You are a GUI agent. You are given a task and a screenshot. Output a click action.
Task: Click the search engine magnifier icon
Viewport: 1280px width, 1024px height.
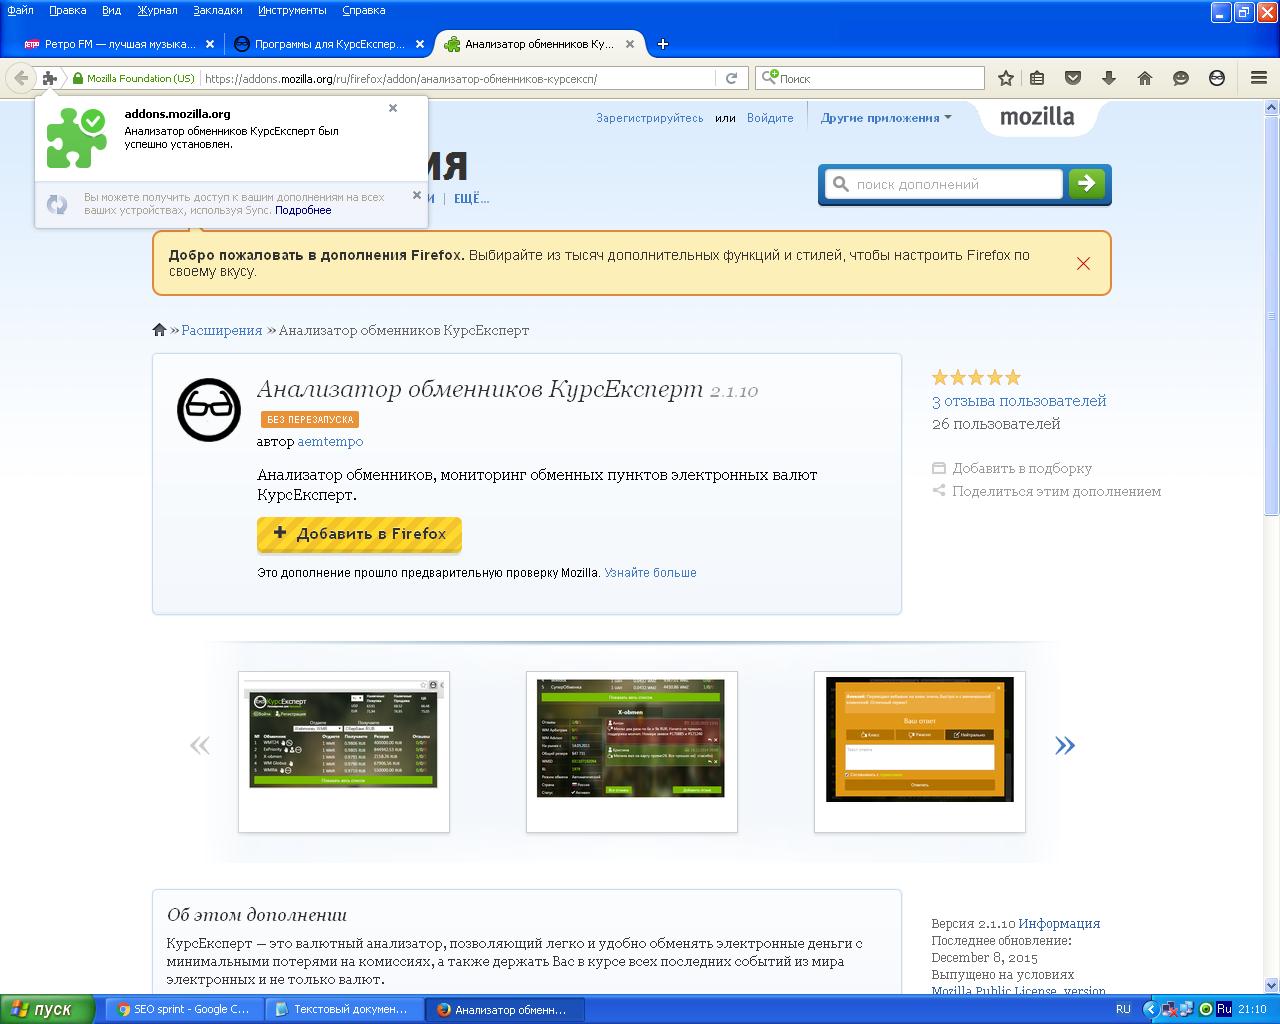coord(769,78)
